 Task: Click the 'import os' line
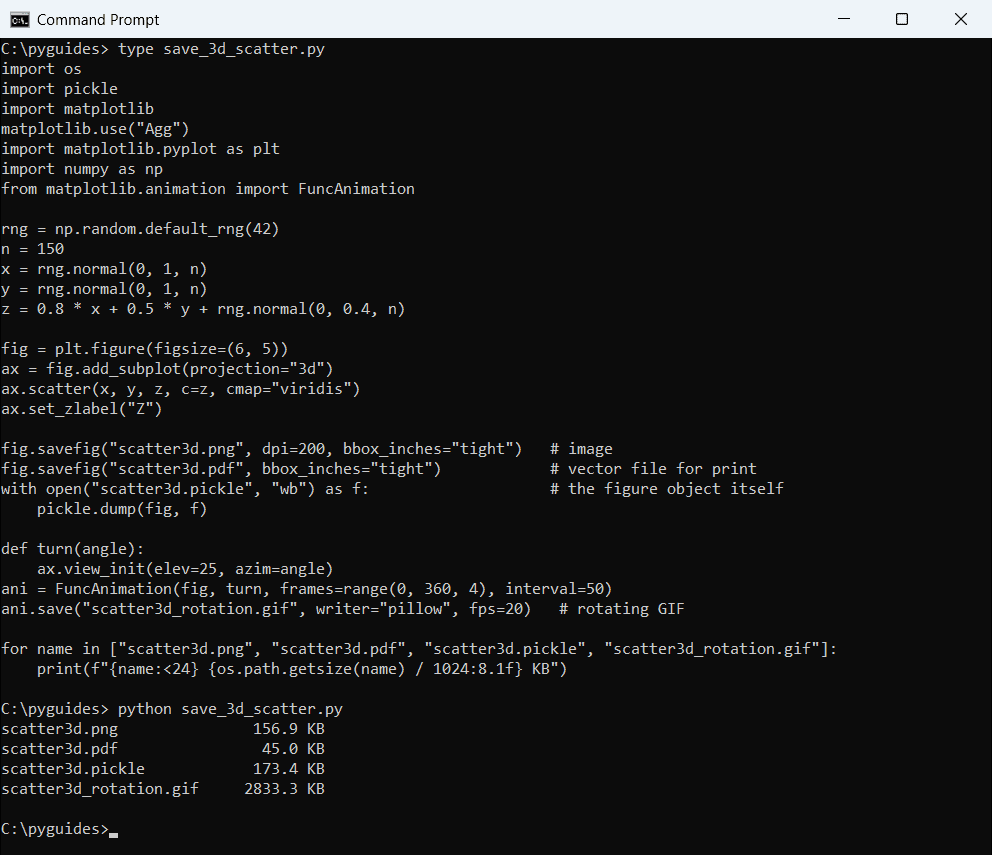(41, 69)
